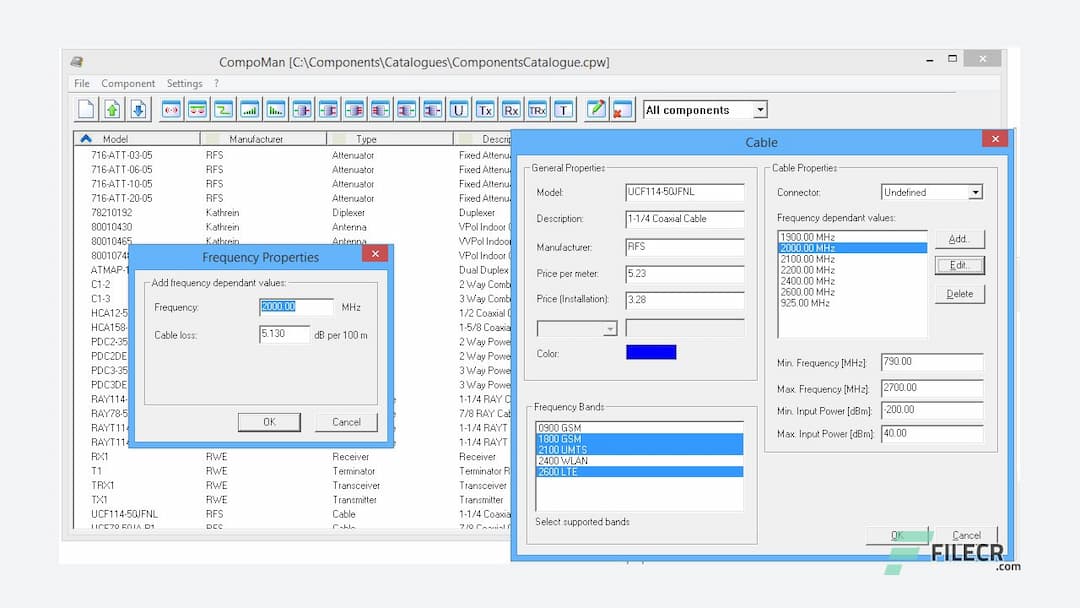Click the TRx transceiver toolbar icon
Screen dimensions: 1080x608
(537, 109)
